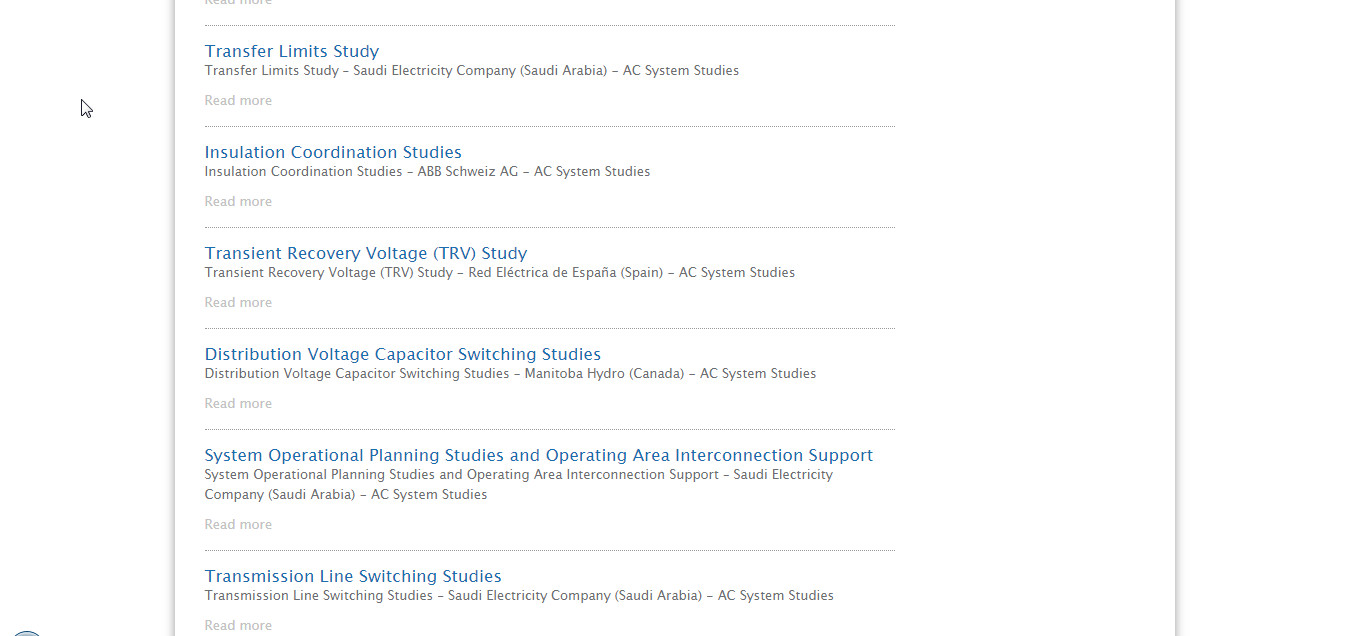Click the Manitoba Hydro (Canada) description line

pos(510,374)
